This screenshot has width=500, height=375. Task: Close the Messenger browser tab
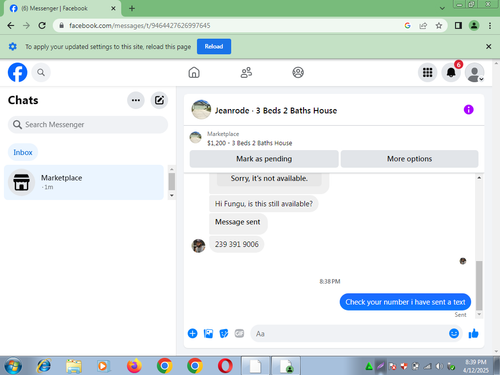[113, 8]
